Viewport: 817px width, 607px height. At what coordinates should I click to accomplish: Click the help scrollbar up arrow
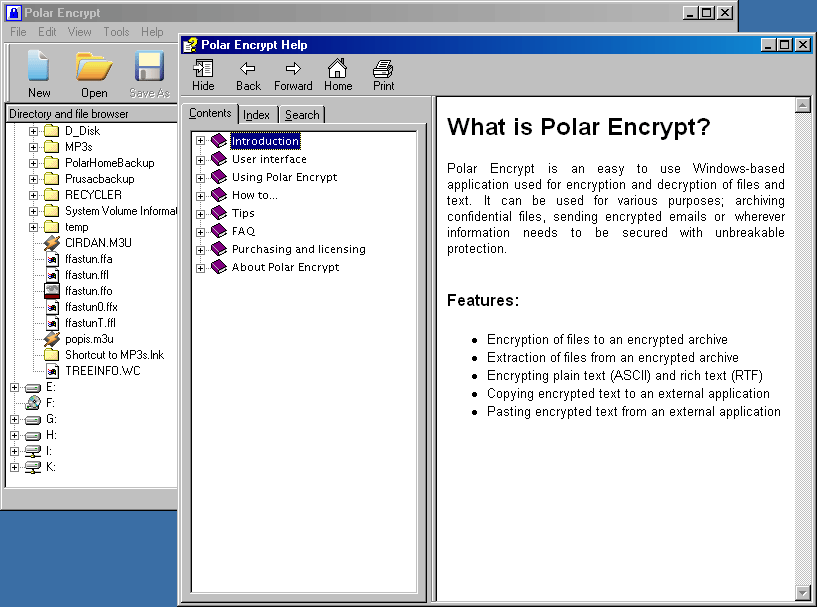click(x=802, y=105)
